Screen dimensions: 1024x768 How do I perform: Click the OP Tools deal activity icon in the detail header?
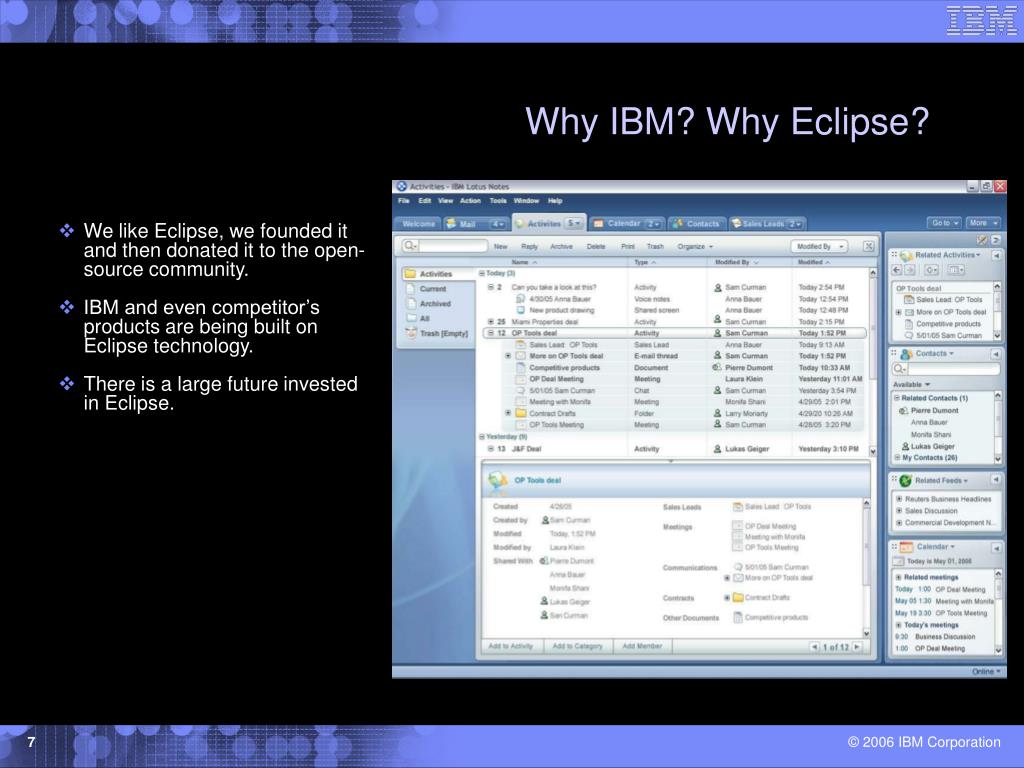(498, 482)
